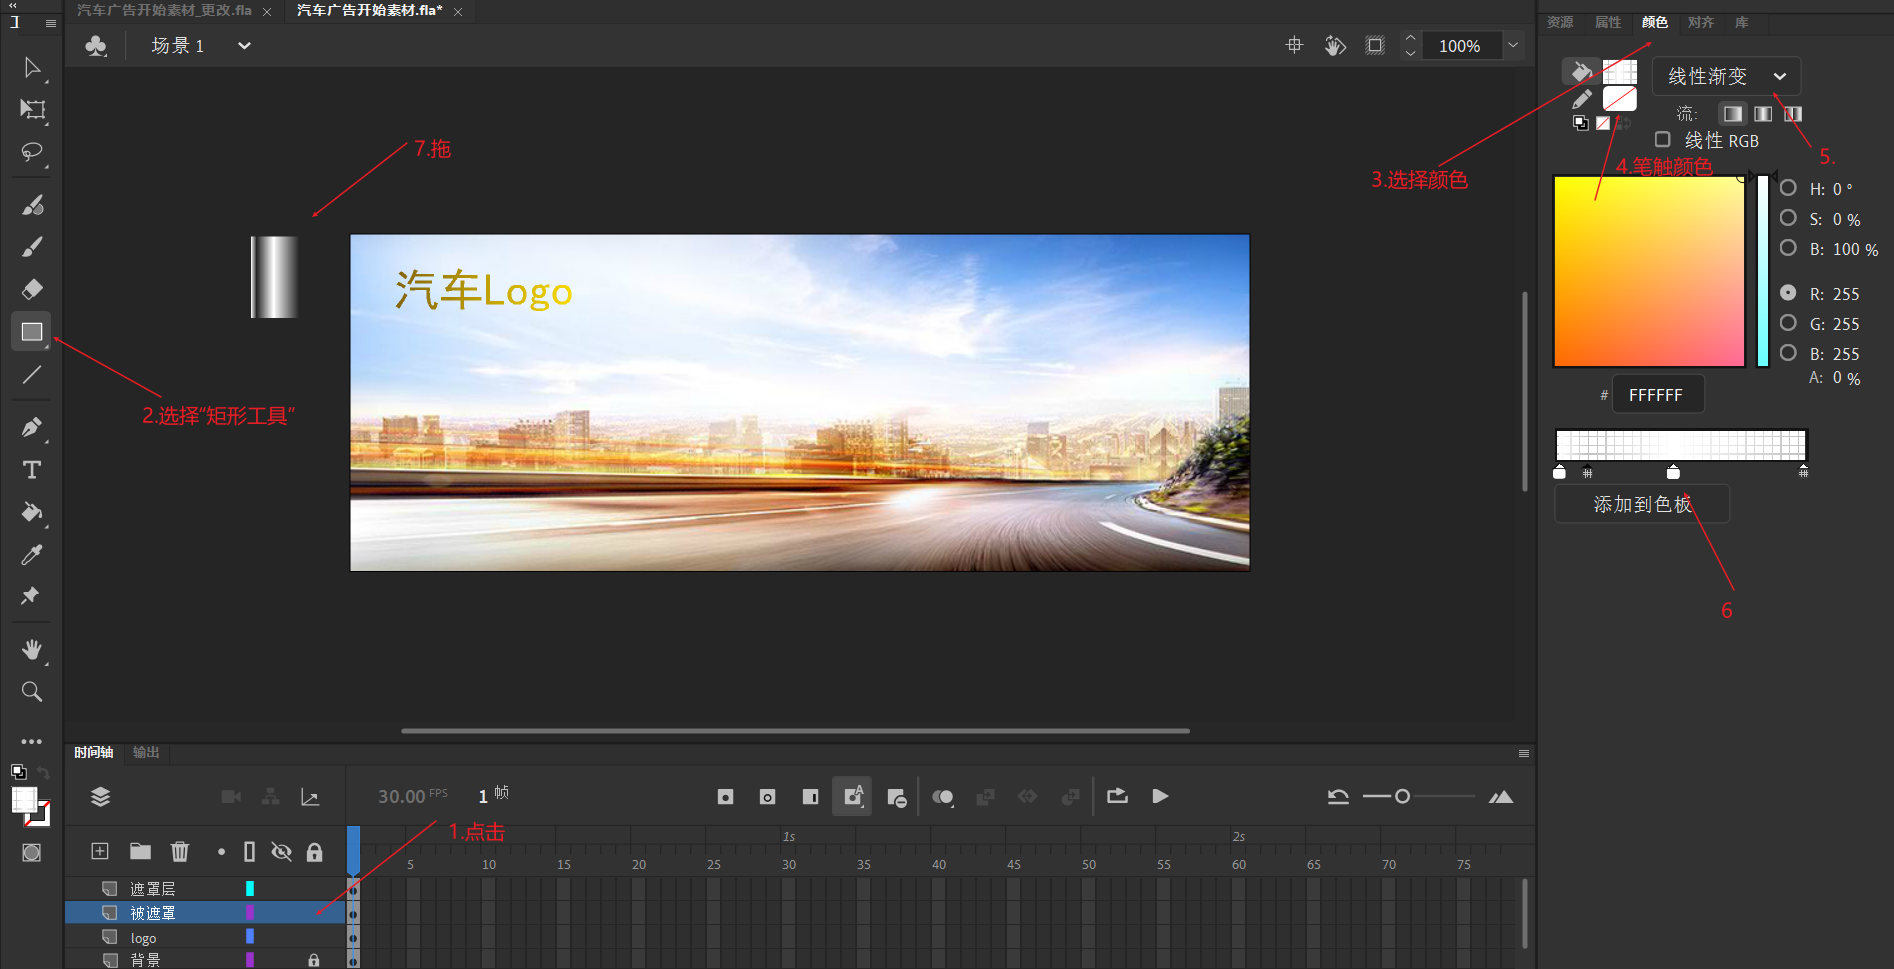Viewport: 1894px width, 969px height.
Task: Insert a keyframe in the timeline
Action: (726, 797)
